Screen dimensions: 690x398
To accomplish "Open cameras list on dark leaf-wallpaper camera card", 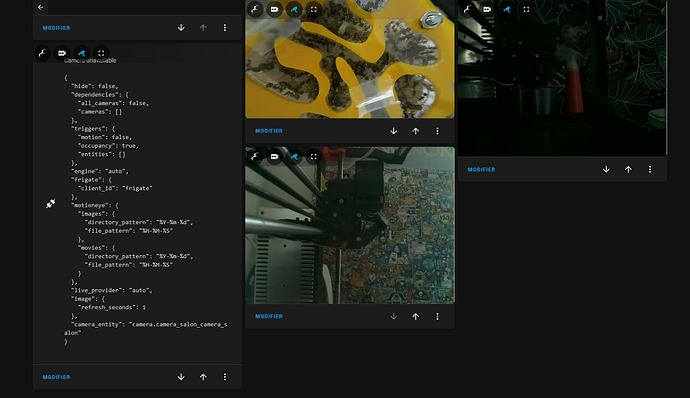I will pos(487,9).
